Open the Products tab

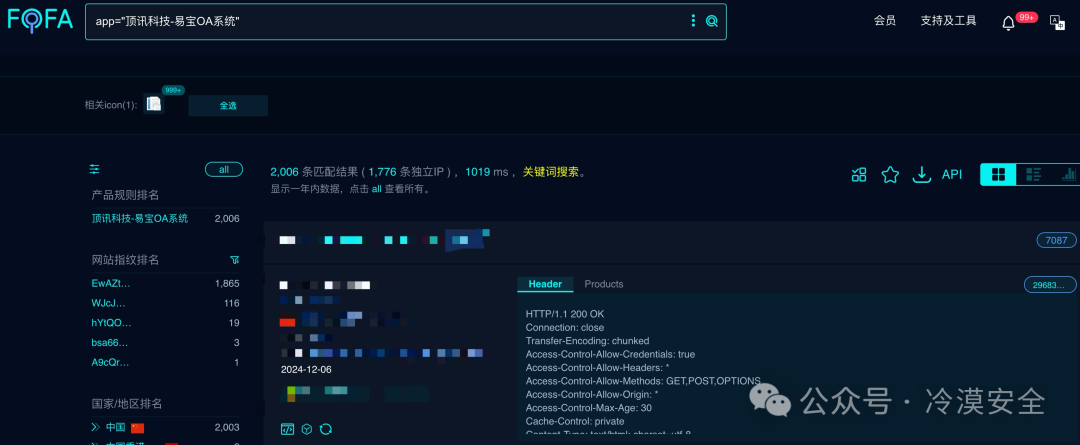(603, 284)
